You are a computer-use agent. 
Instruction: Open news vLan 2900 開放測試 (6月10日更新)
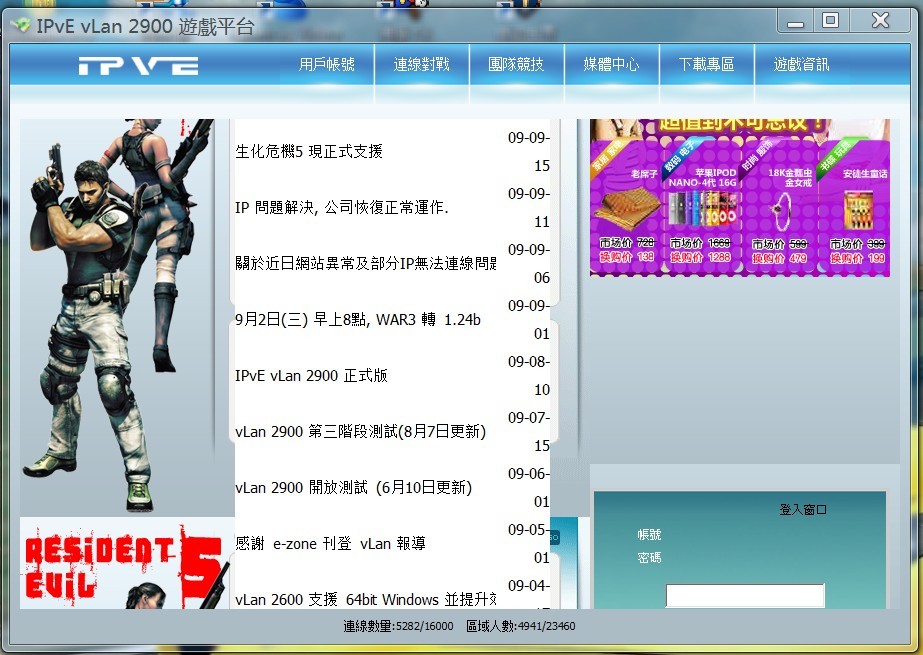(354, 487)
